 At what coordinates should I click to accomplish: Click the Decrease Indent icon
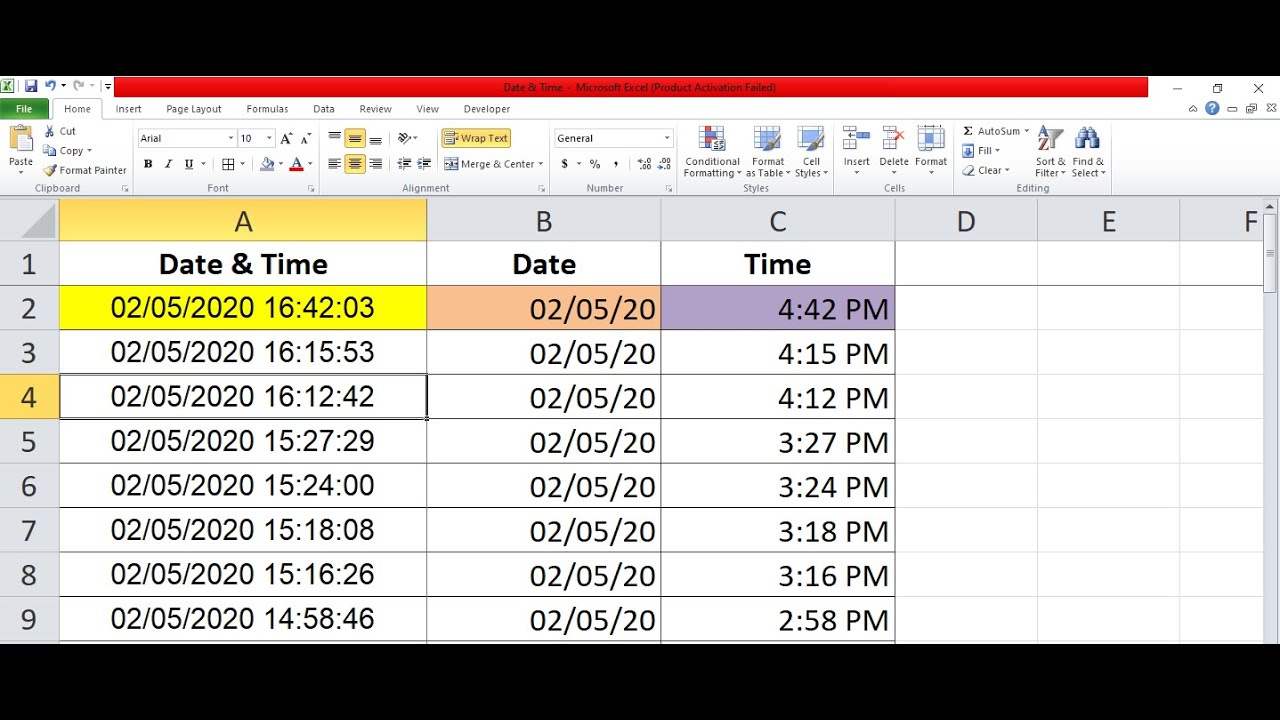[404, 164]
